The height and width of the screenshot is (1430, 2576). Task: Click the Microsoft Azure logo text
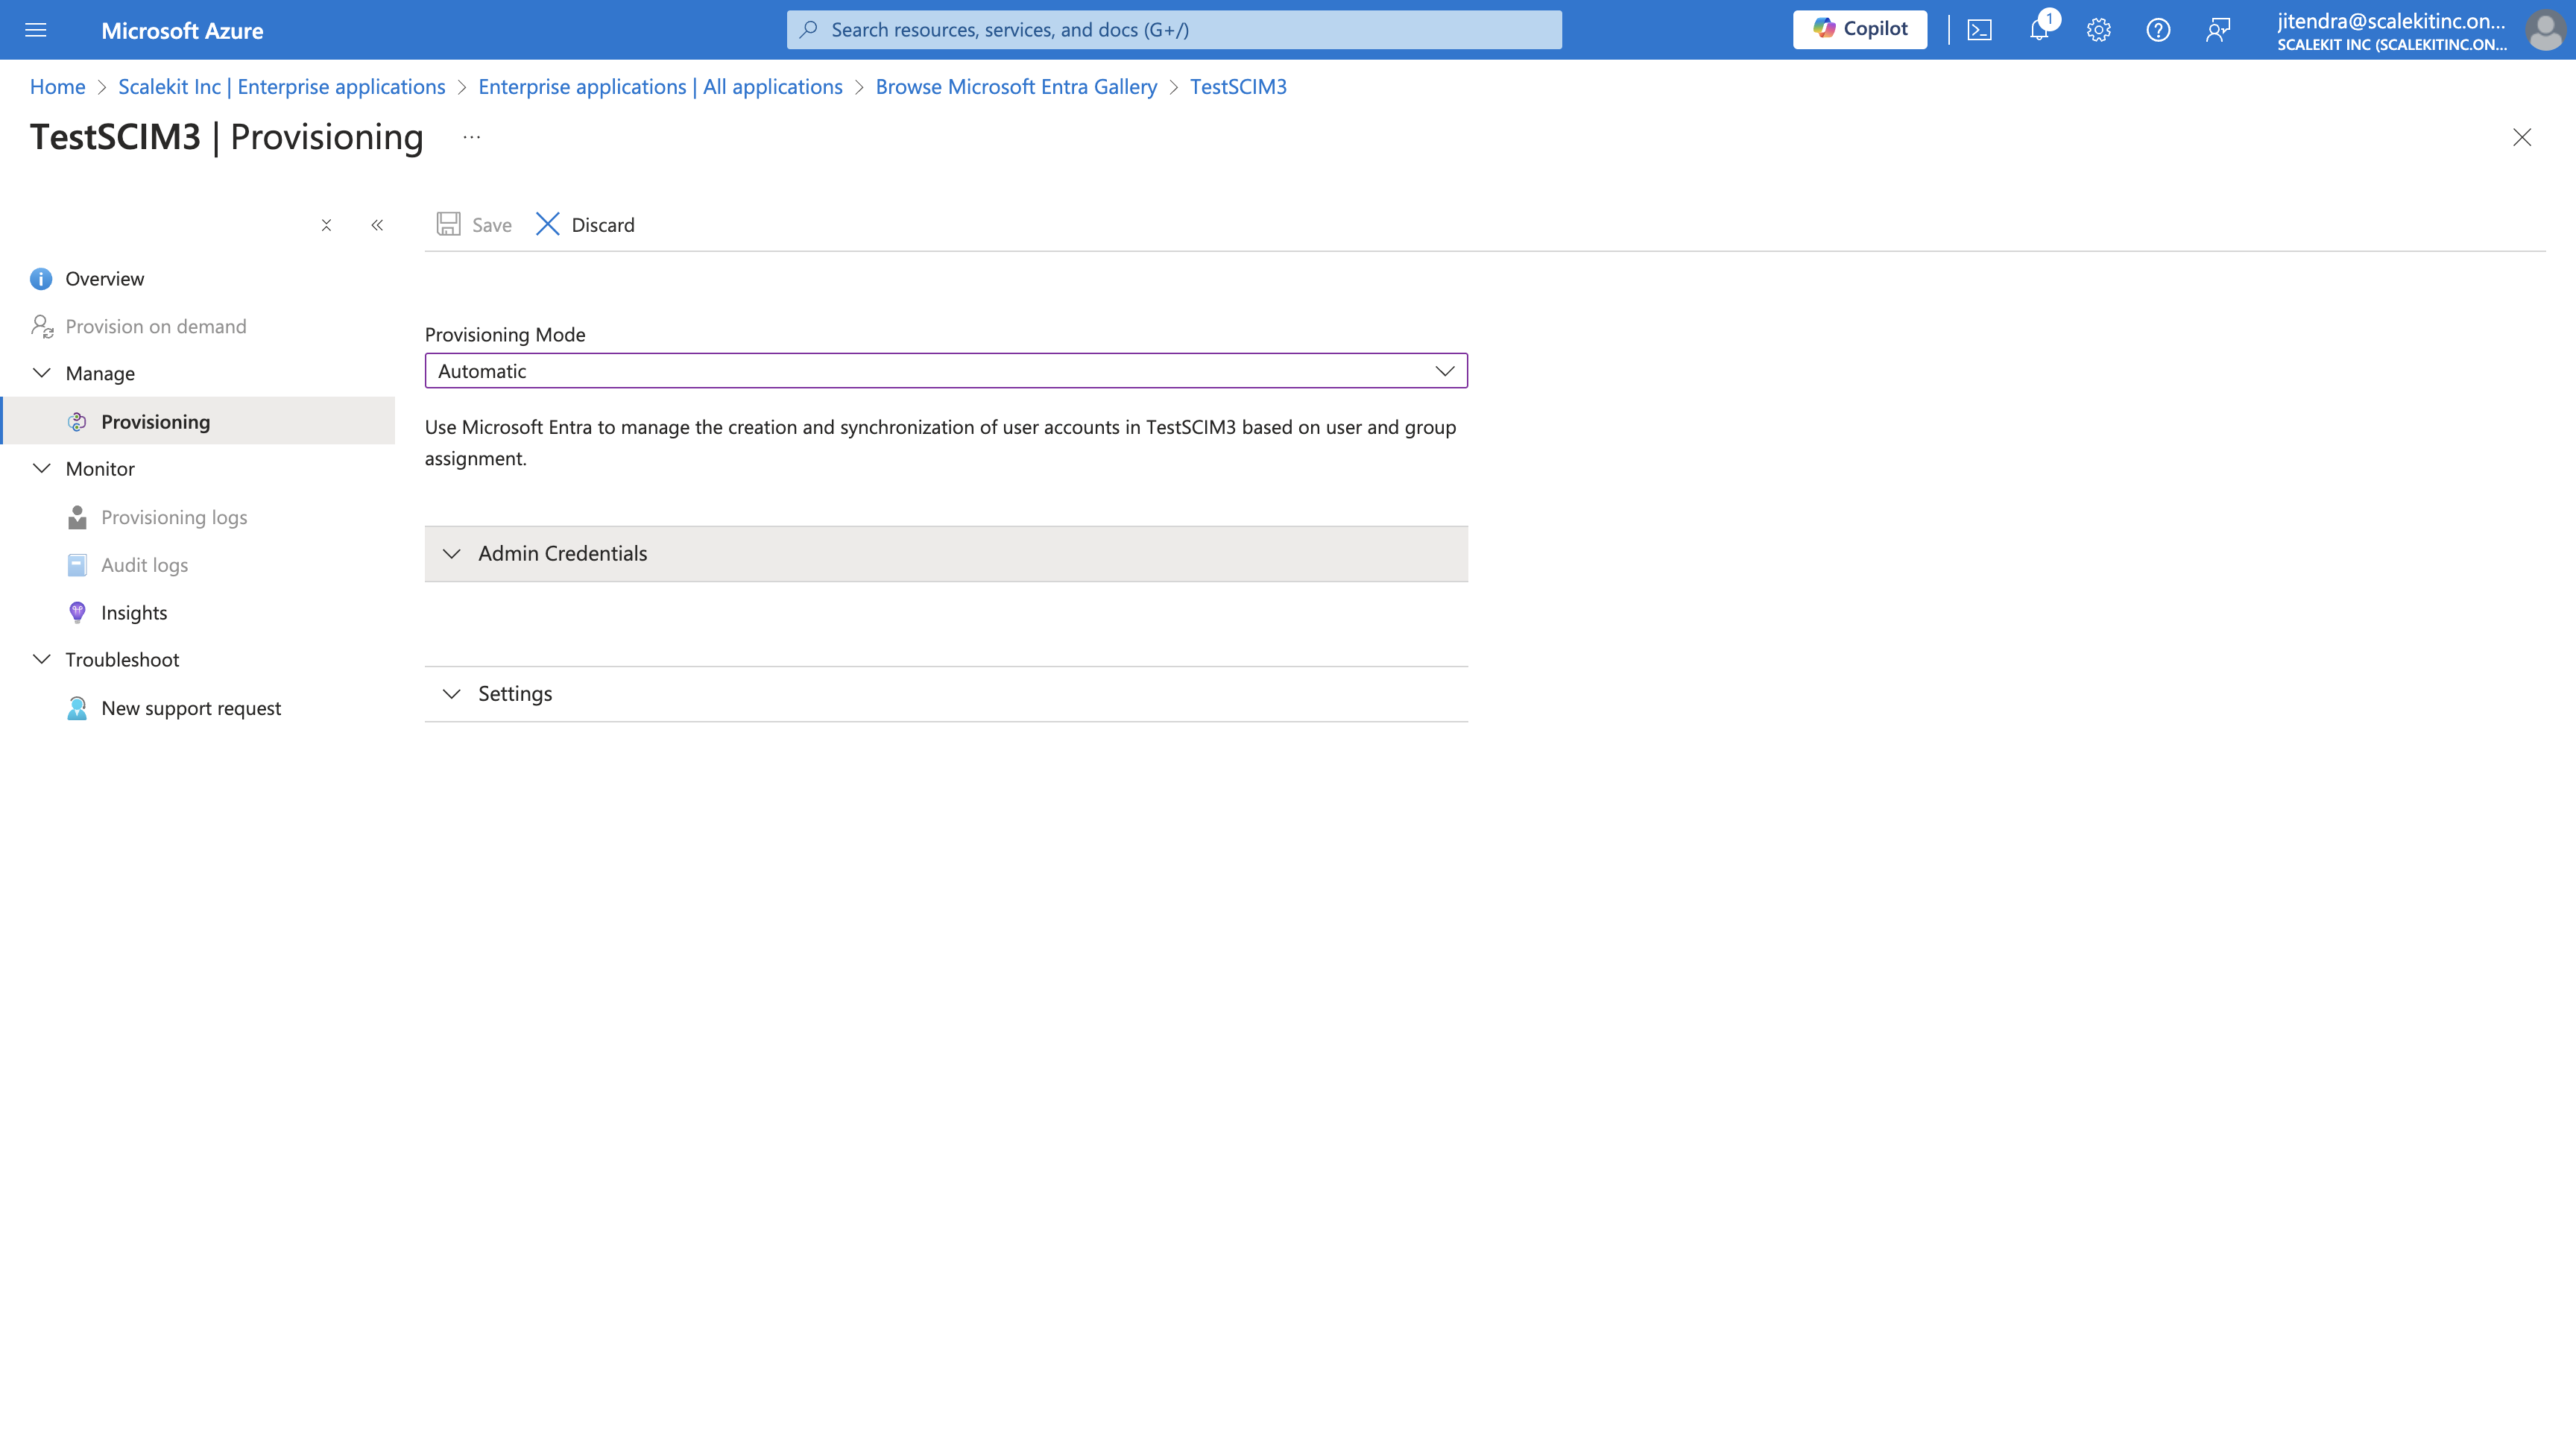point(182,30)
